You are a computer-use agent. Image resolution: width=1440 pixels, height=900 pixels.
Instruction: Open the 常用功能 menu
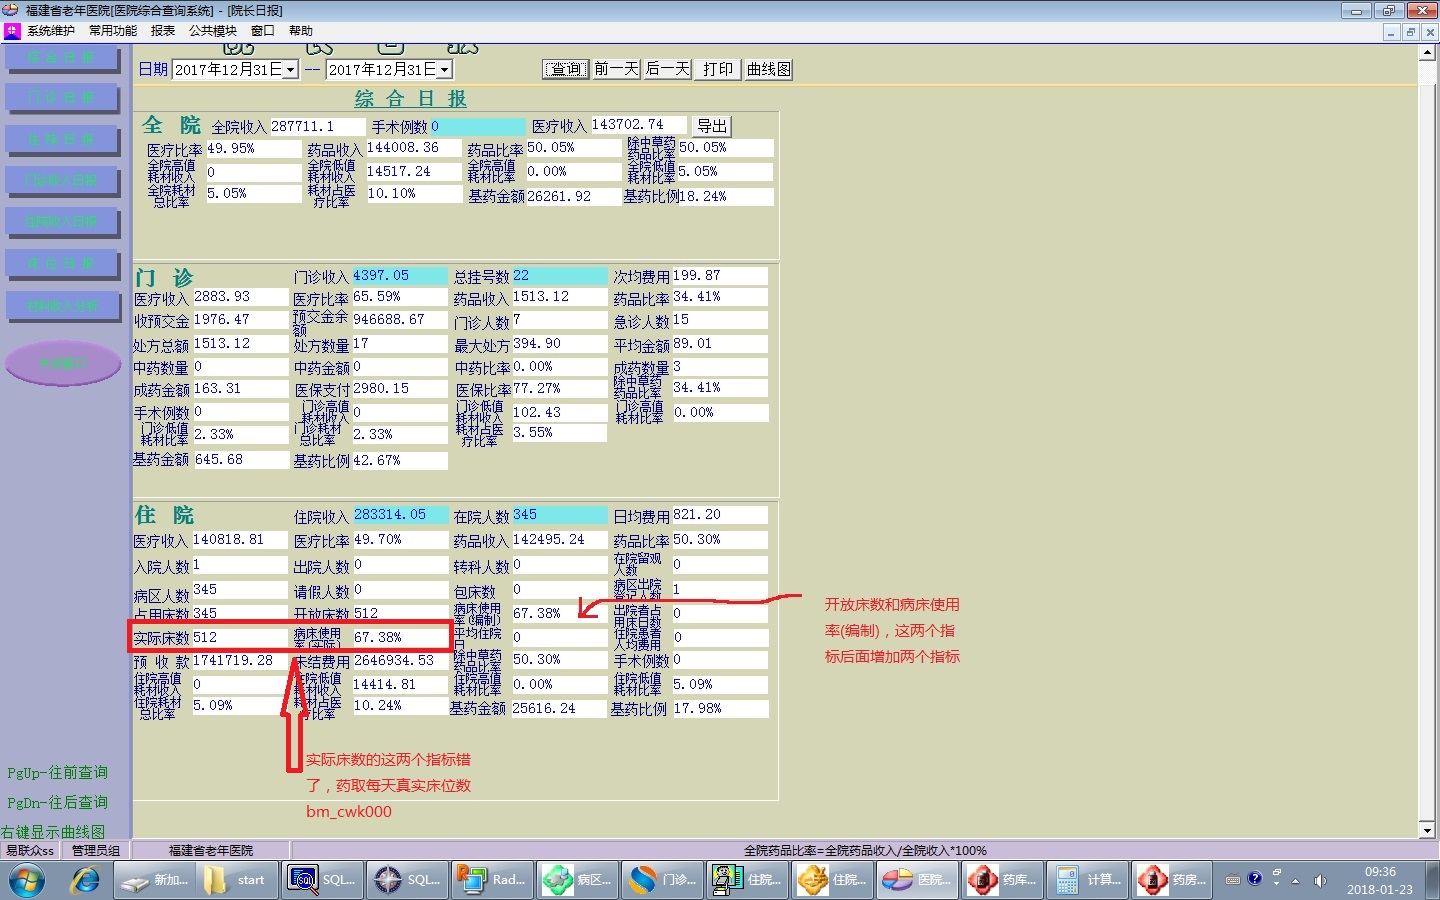[x=113, y=31]
